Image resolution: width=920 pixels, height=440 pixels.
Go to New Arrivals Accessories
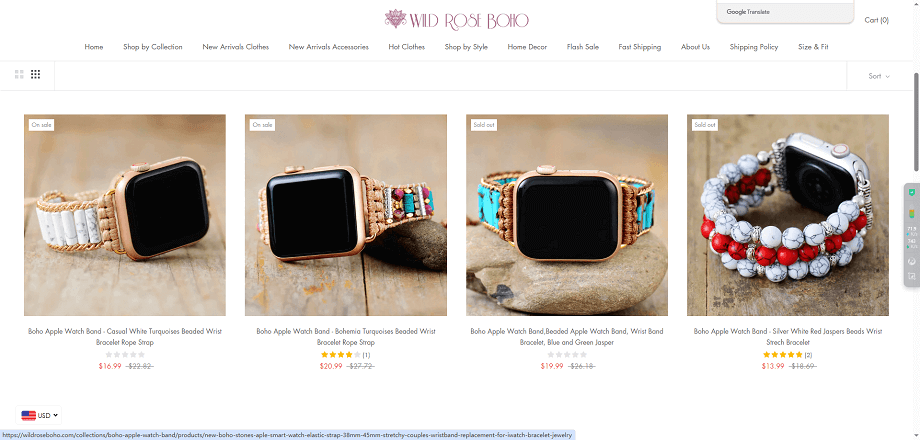pyautogui.click(x=329, y=47)
